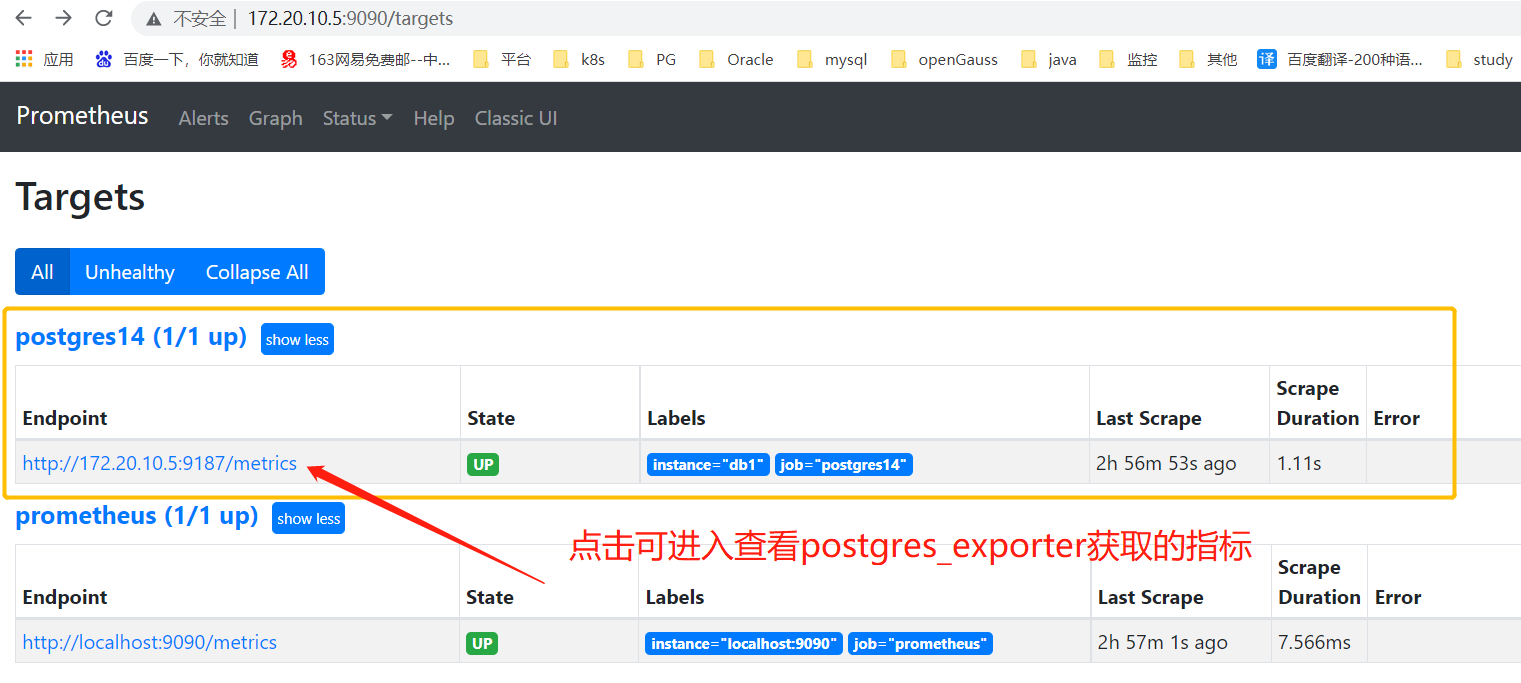1521x683 pixels.
Task: Open the k8s bookmark folder
Action: 579,59
